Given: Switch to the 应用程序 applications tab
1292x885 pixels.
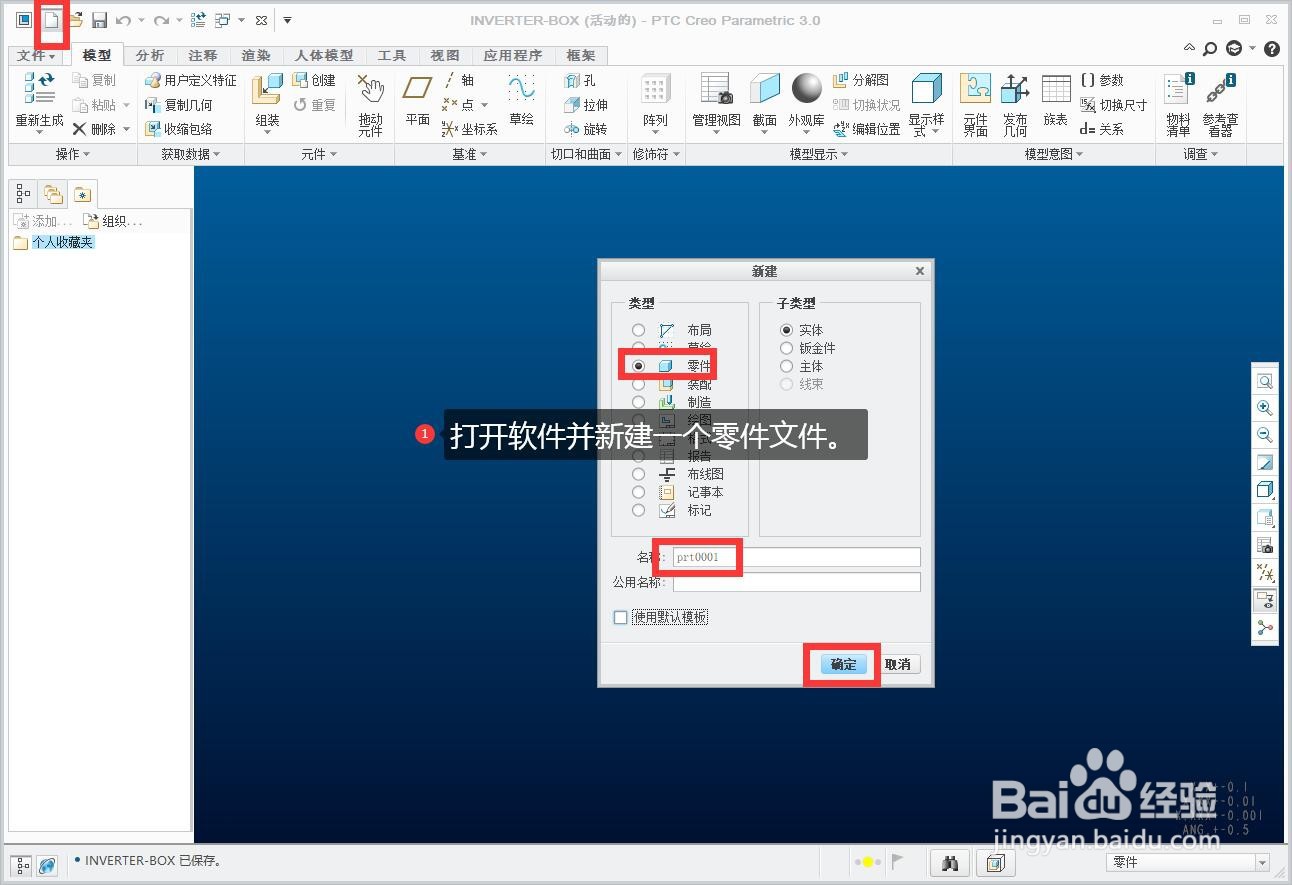Looking at the screenshot, I should click(x=512, y=55).
